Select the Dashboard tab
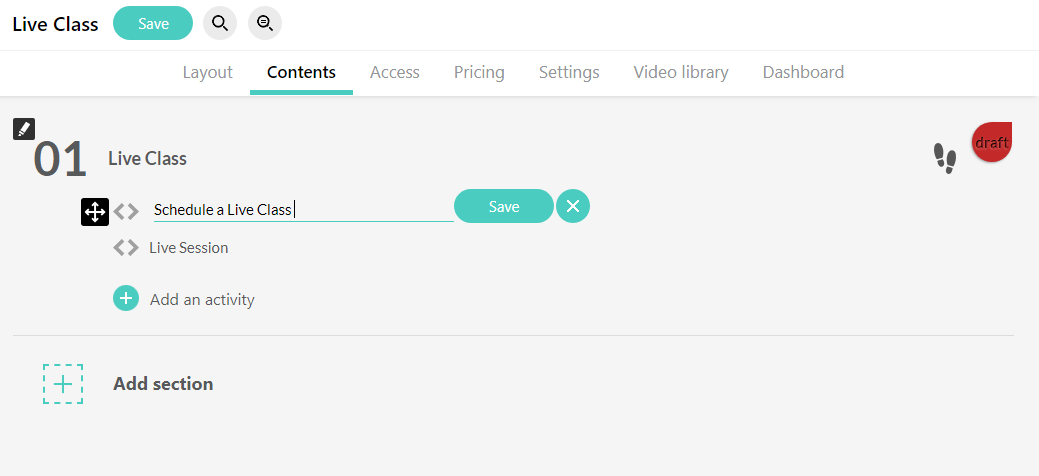 803,72
